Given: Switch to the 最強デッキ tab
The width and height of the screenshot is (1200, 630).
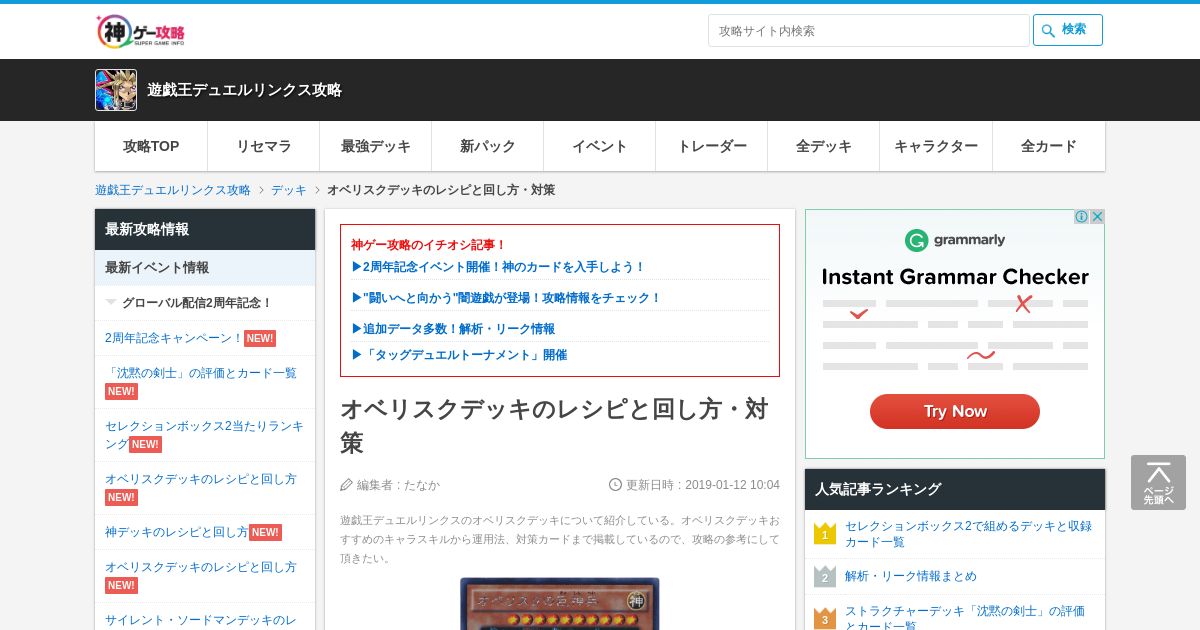Looking at the screenshot, I should point(376,146).
